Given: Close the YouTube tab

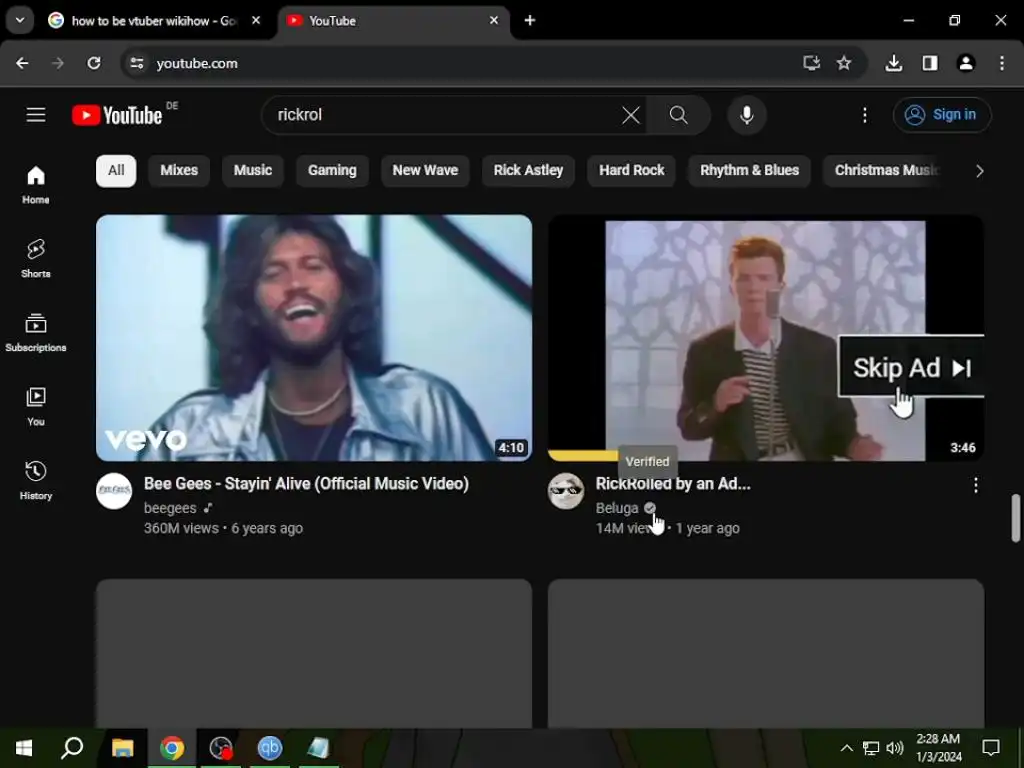Looking at the screenshot, I should point(494,21).
